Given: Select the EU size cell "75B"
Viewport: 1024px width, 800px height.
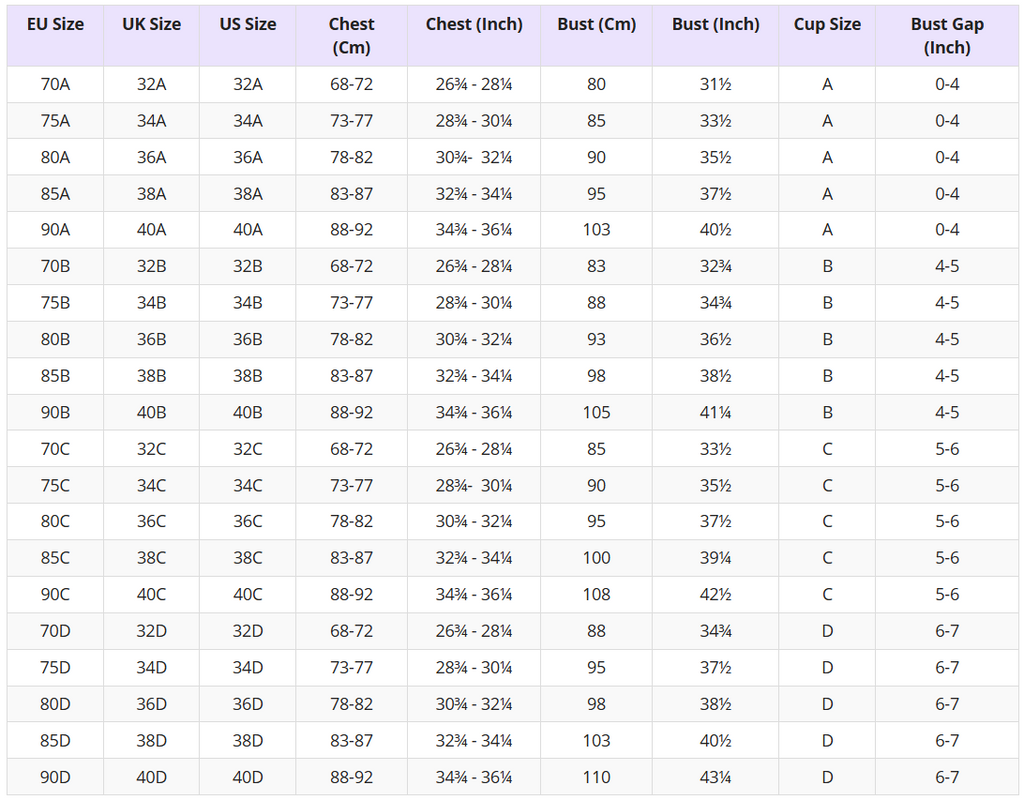Looking at the screenshot, I should pos(56,303).
